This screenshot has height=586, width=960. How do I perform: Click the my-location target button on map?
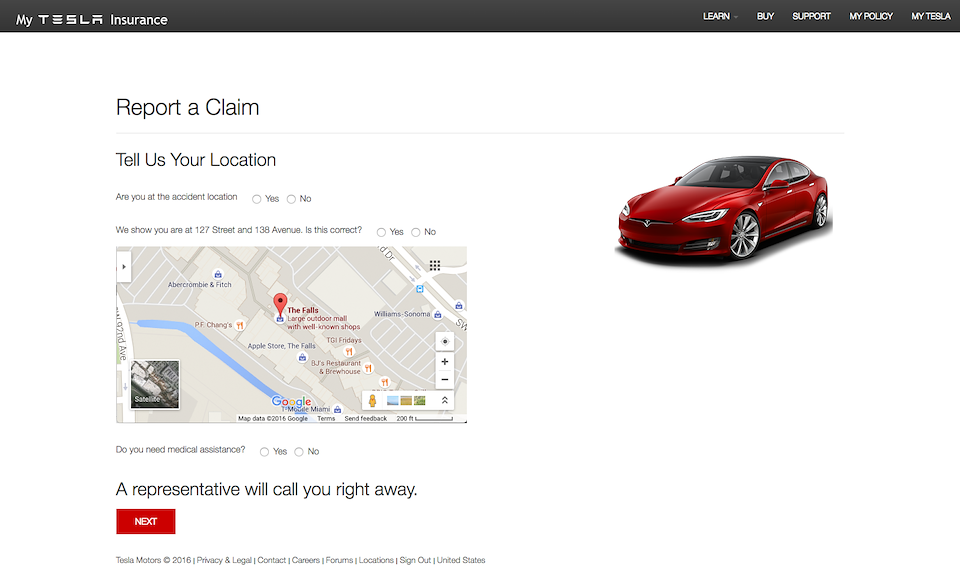(444, 341)
